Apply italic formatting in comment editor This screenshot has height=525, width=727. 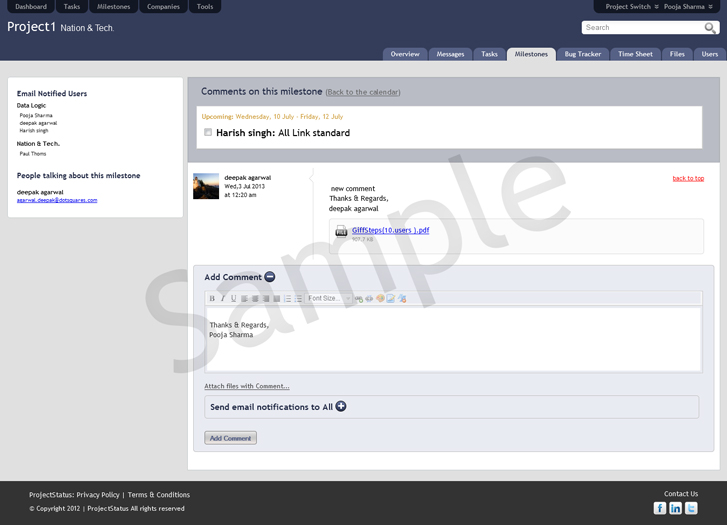[x=223, y=299]
